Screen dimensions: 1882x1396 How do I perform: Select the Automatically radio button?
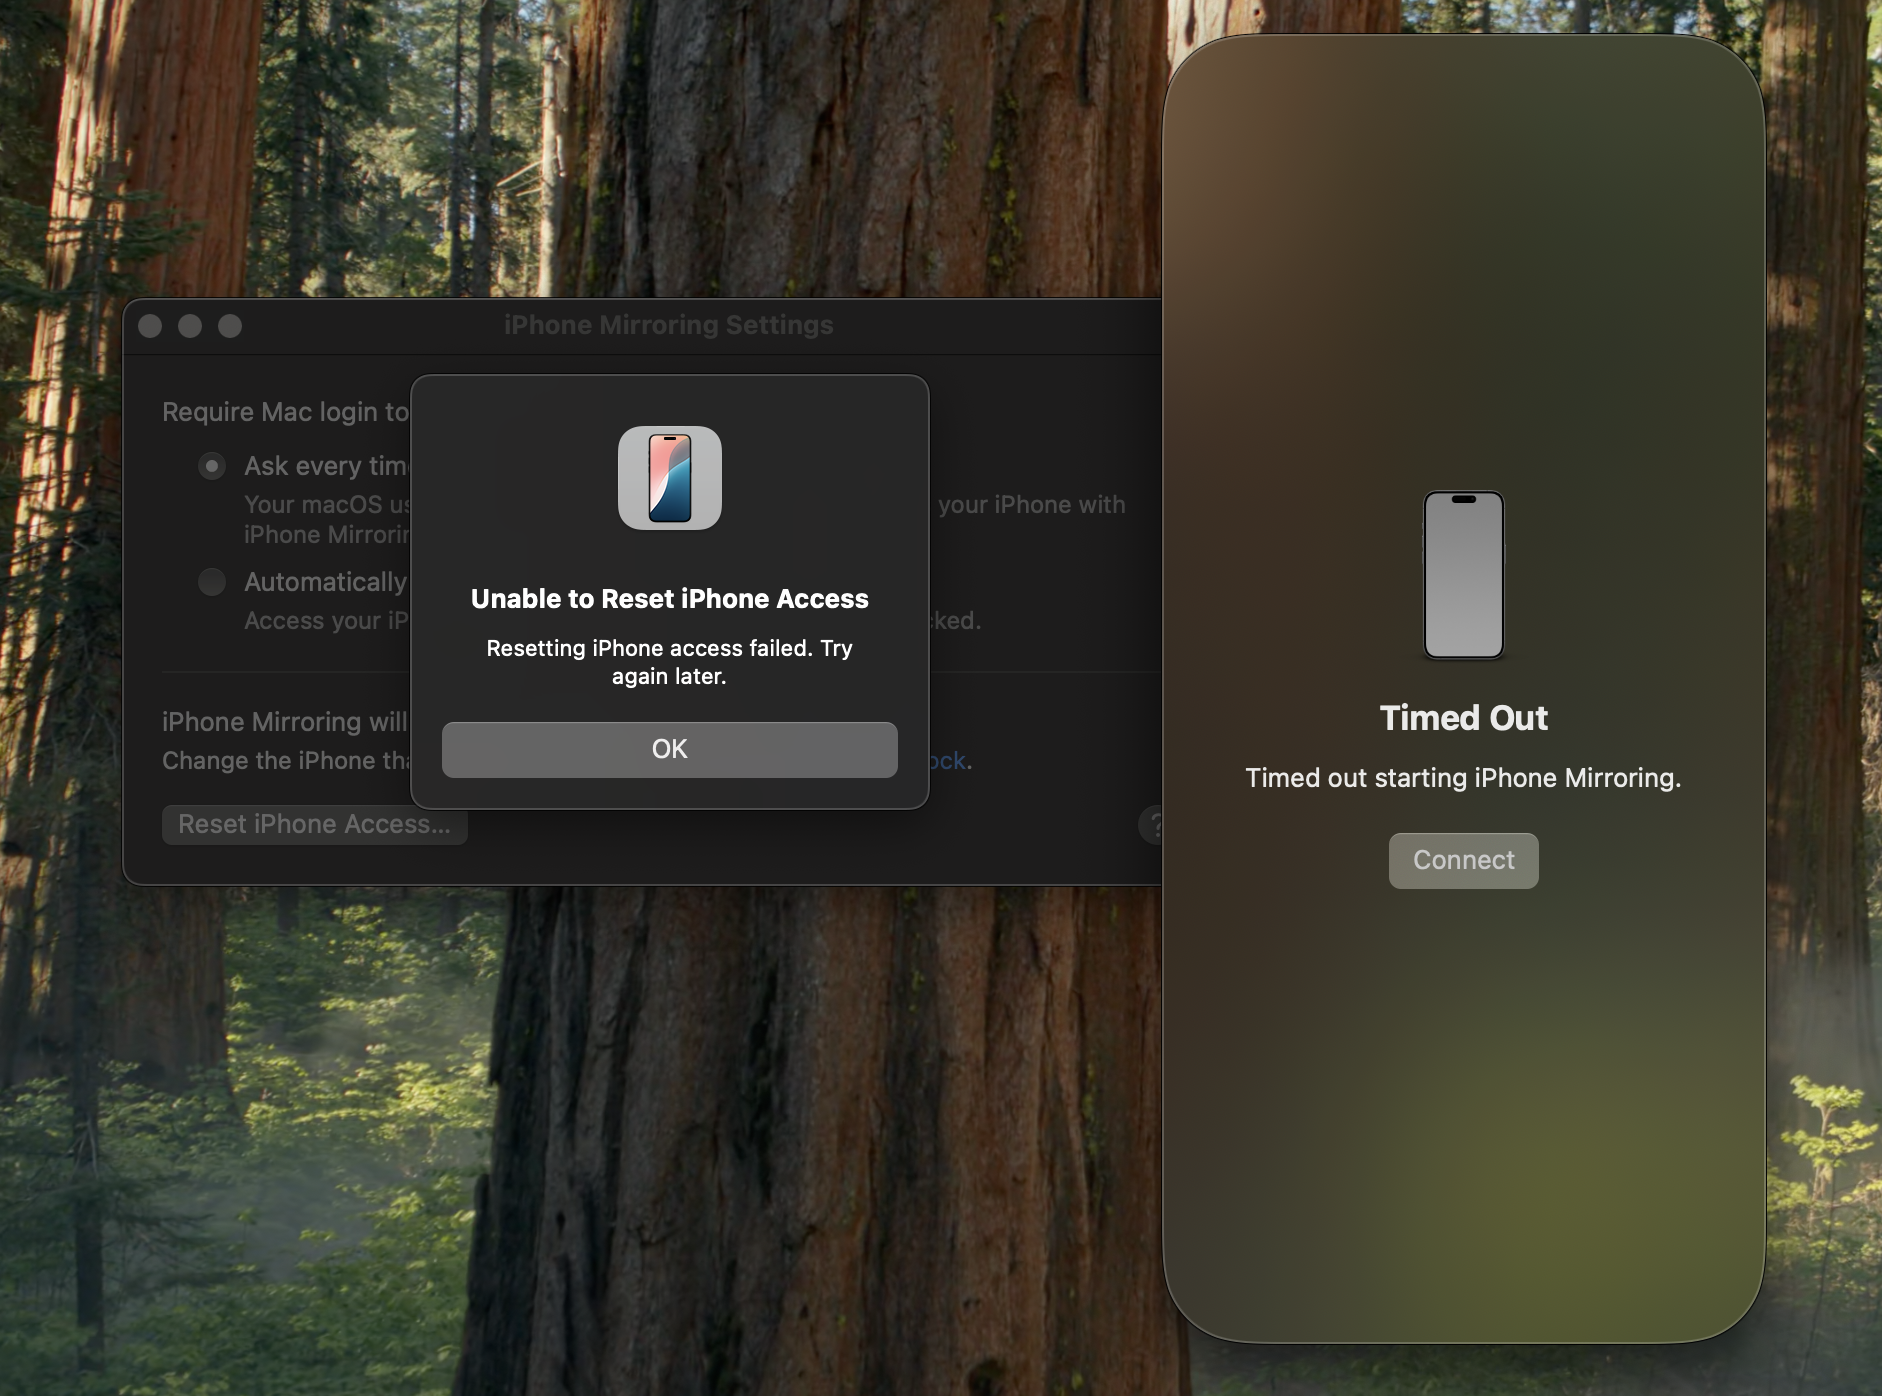coord(212,582)
